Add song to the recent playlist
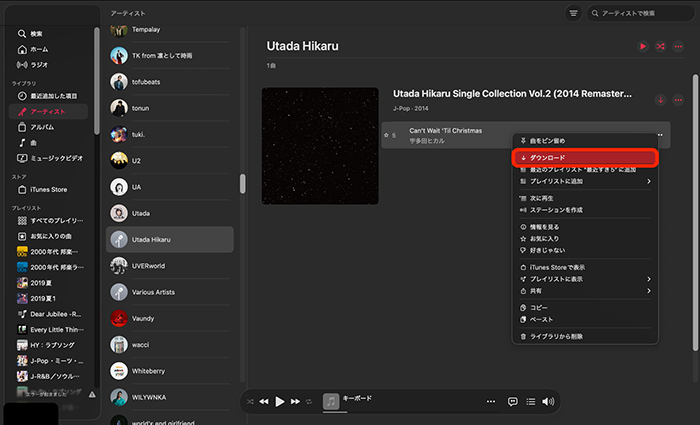 tap(585, 170)
